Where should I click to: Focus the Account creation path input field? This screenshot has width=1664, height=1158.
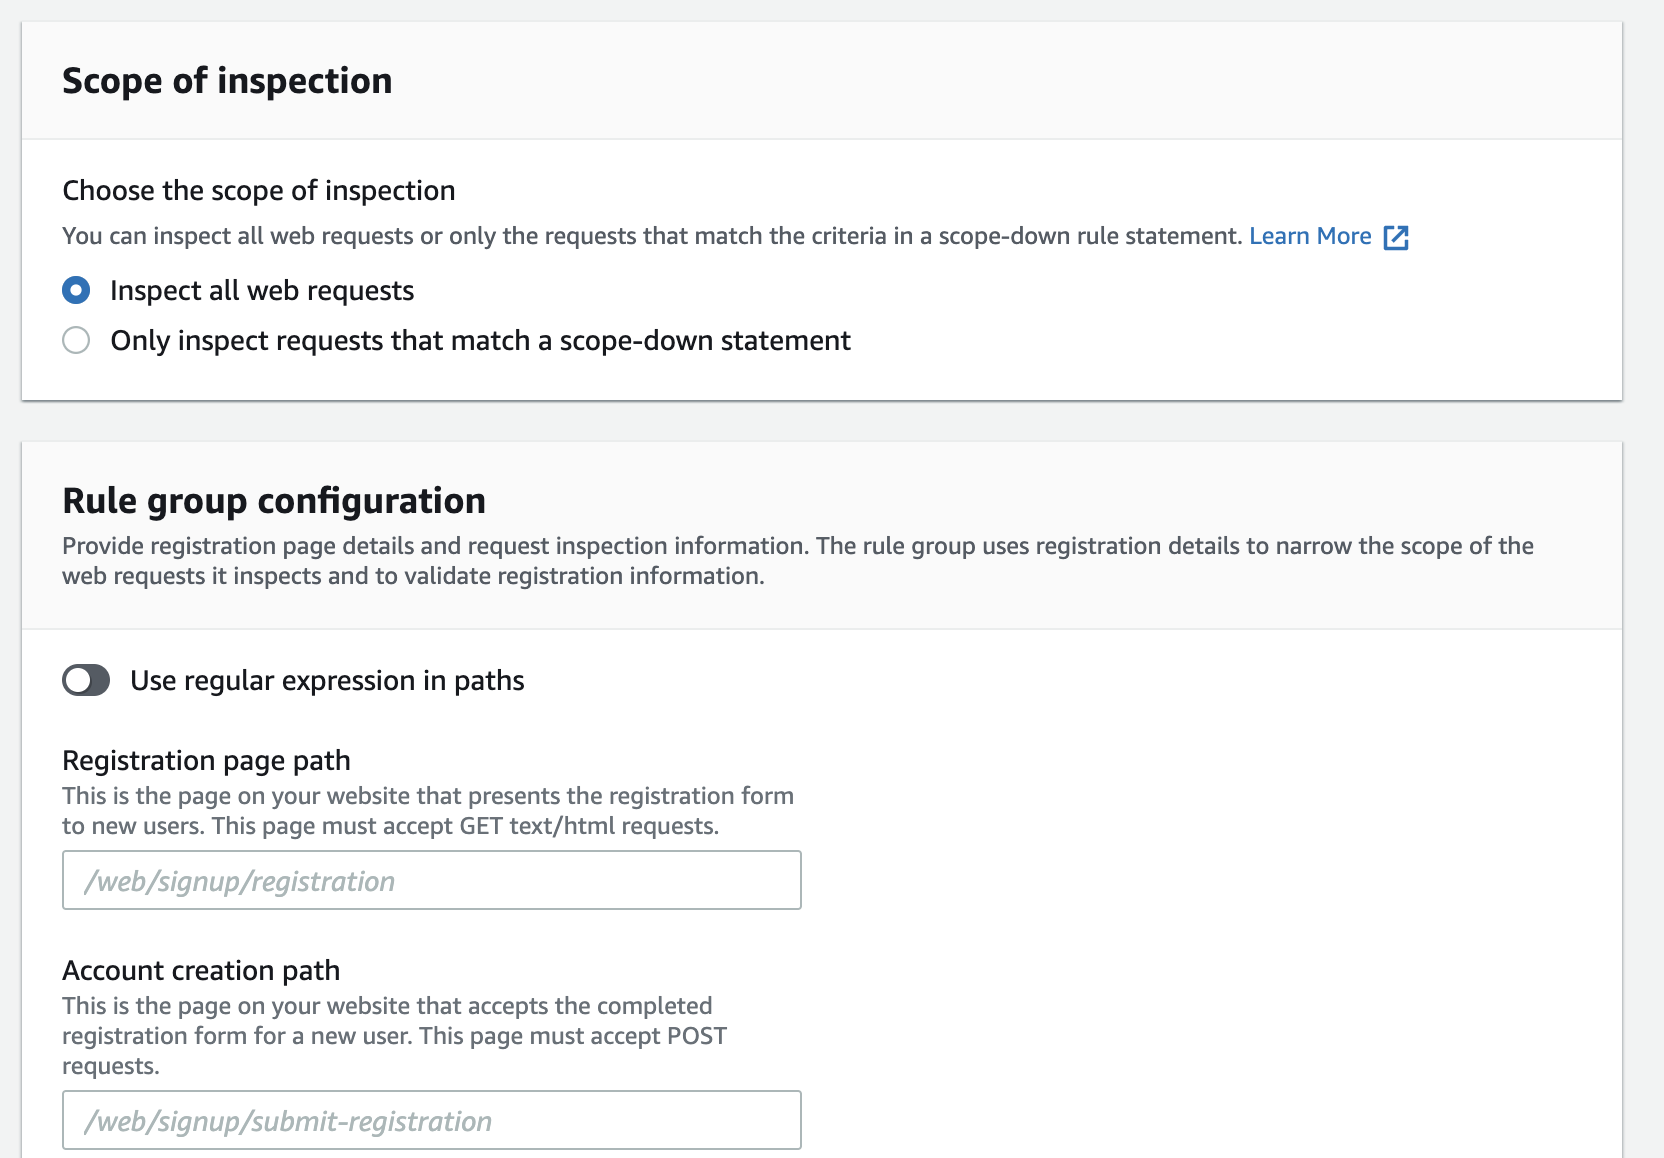[432, 1120]
